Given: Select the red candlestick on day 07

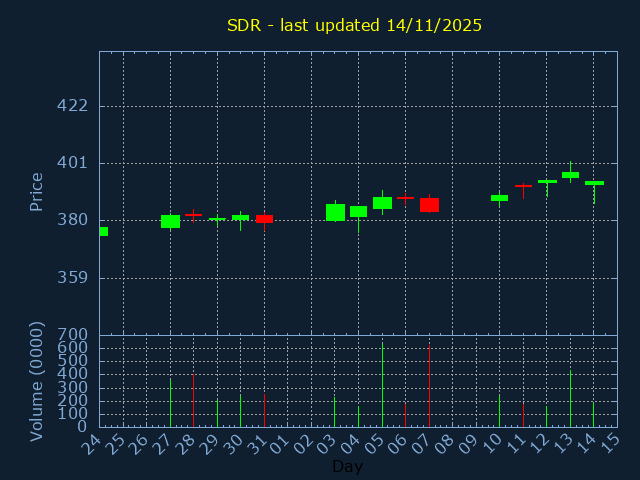Looking at the screenshot, I should [429, 204].
